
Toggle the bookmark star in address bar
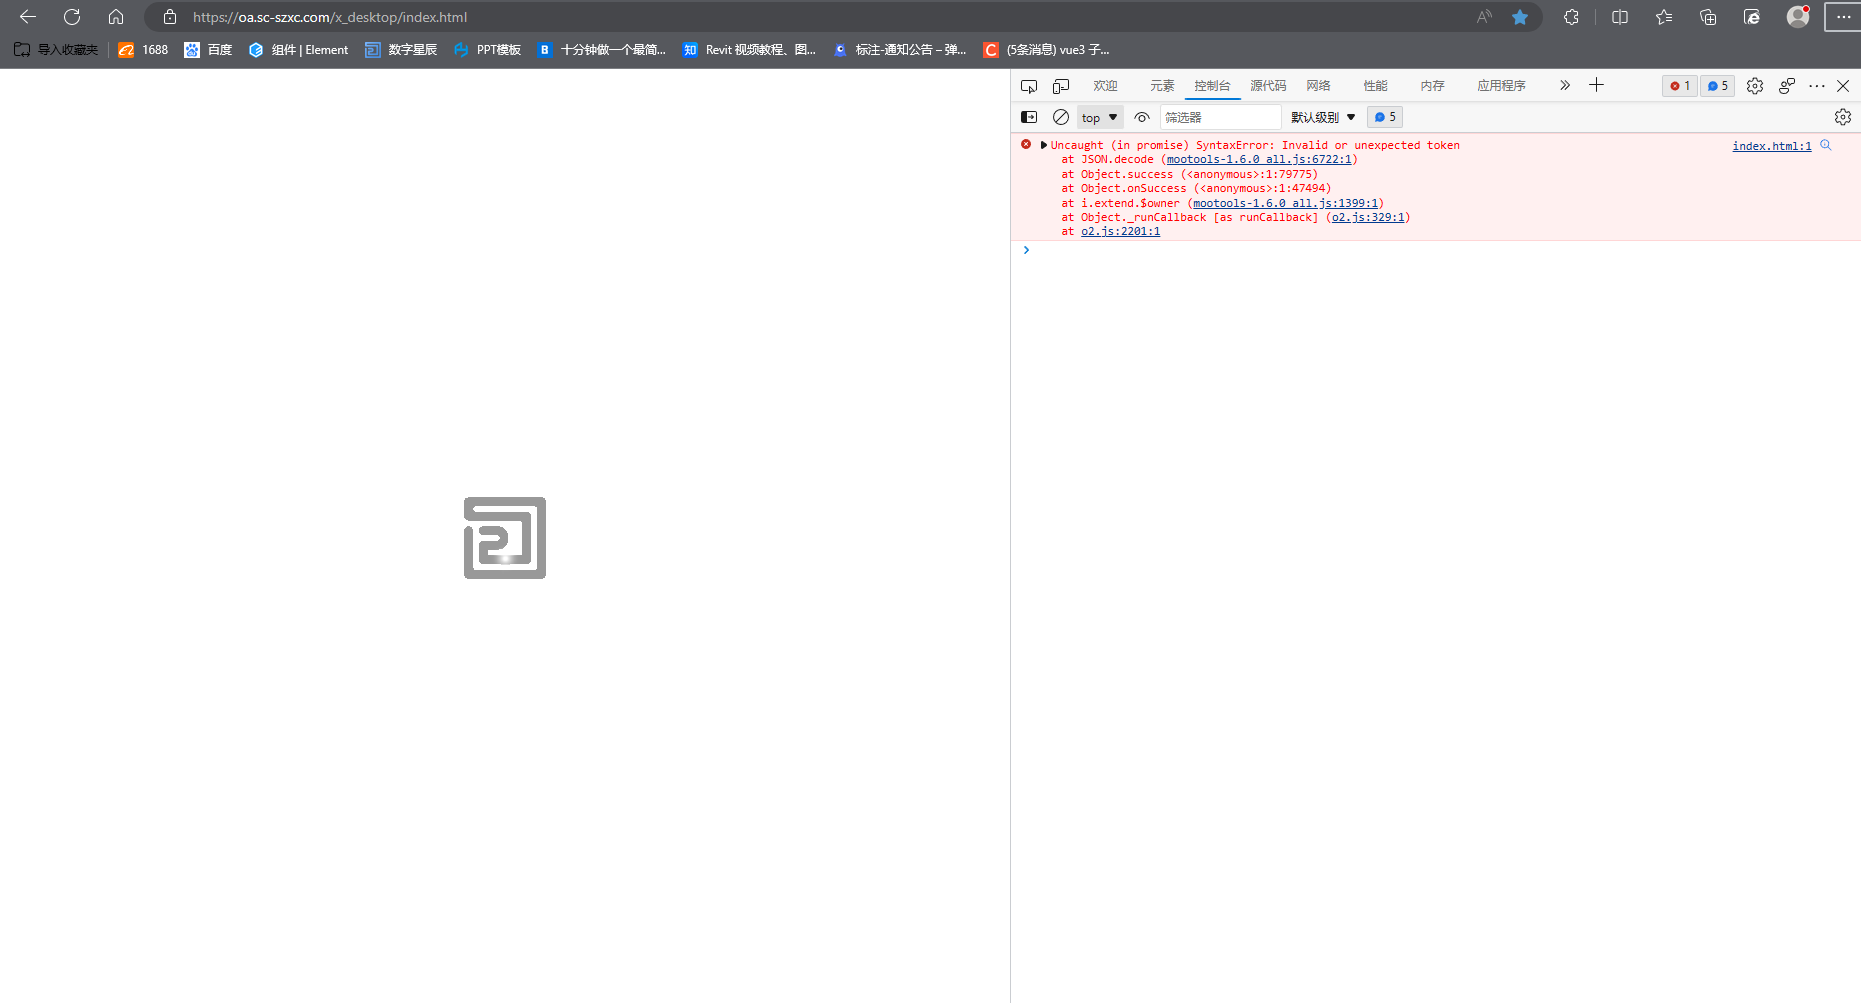pos(1521,17)
